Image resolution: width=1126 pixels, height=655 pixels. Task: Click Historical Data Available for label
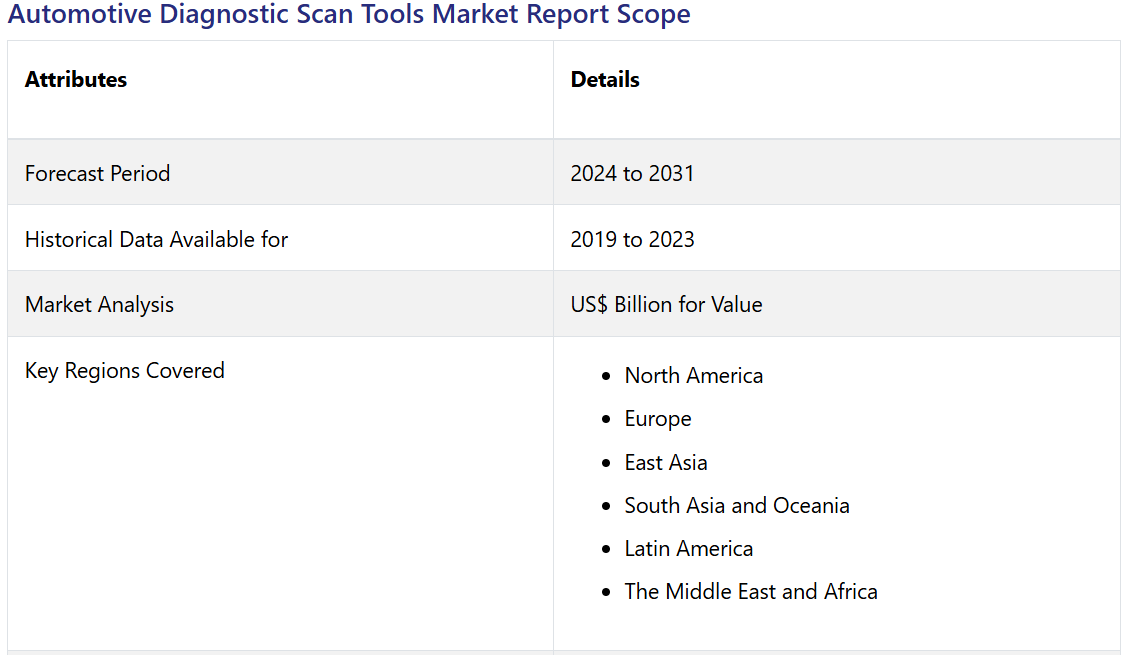pyautogui.click(x=156, y=239)
